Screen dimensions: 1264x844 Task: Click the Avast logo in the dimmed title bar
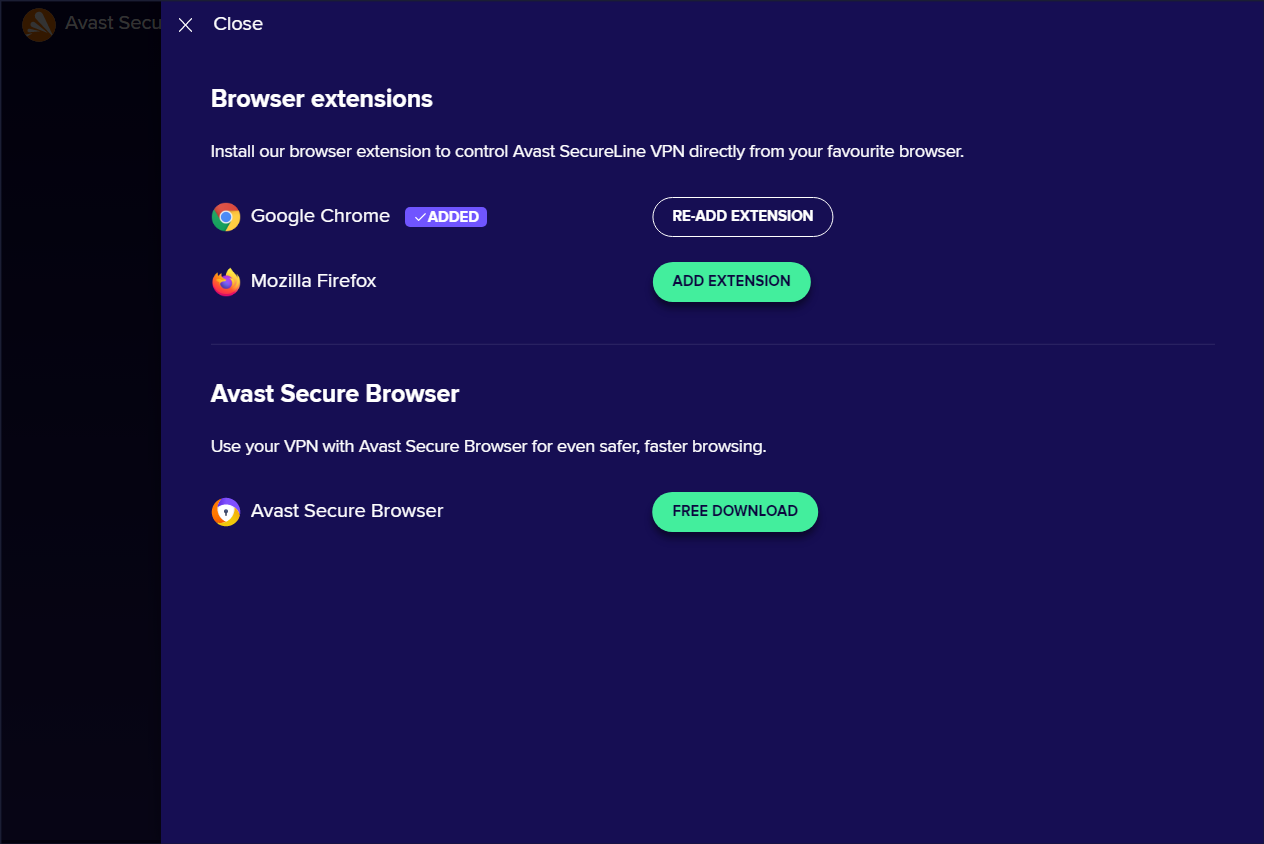(39, 24)
